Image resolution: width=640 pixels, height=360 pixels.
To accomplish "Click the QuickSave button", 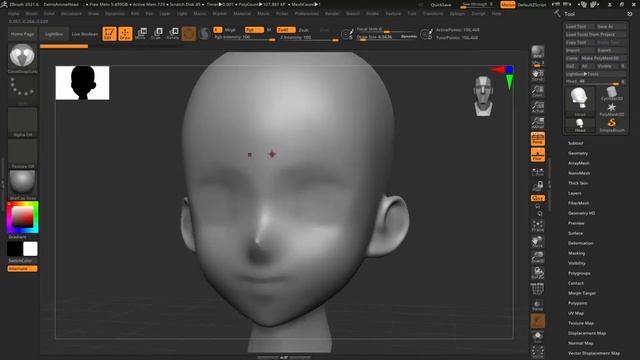I will click(441, 5).
